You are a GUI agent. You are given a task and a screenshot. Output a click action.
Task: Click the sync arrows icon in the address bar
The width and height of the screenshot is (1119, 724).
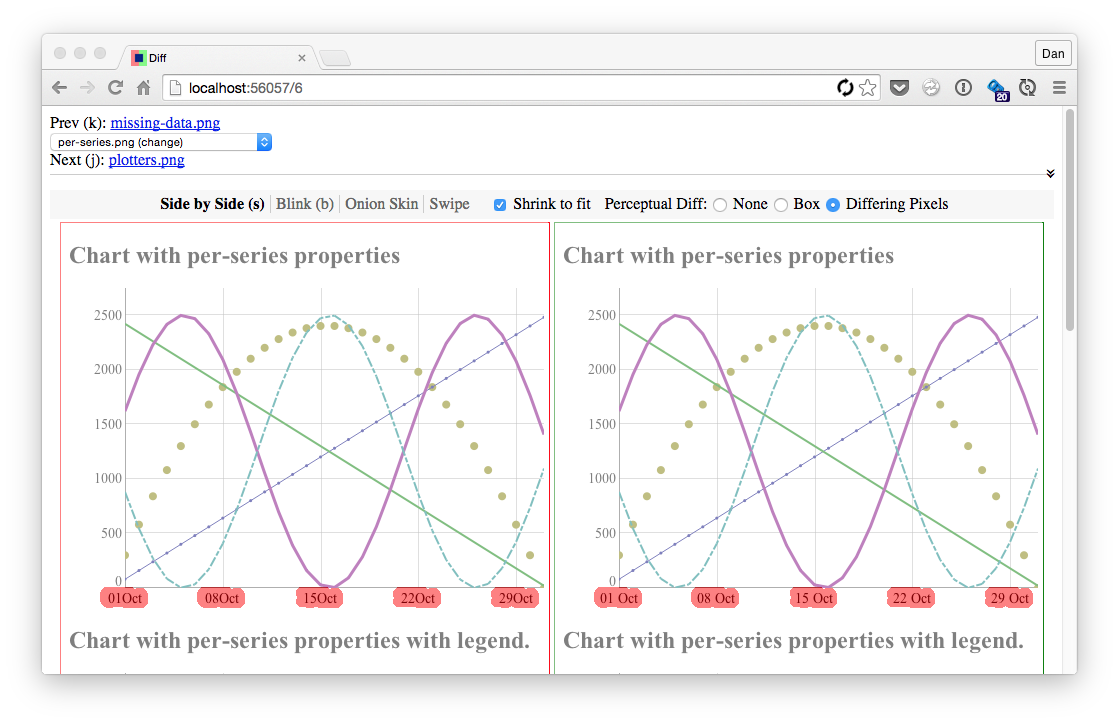coord(845,88)
